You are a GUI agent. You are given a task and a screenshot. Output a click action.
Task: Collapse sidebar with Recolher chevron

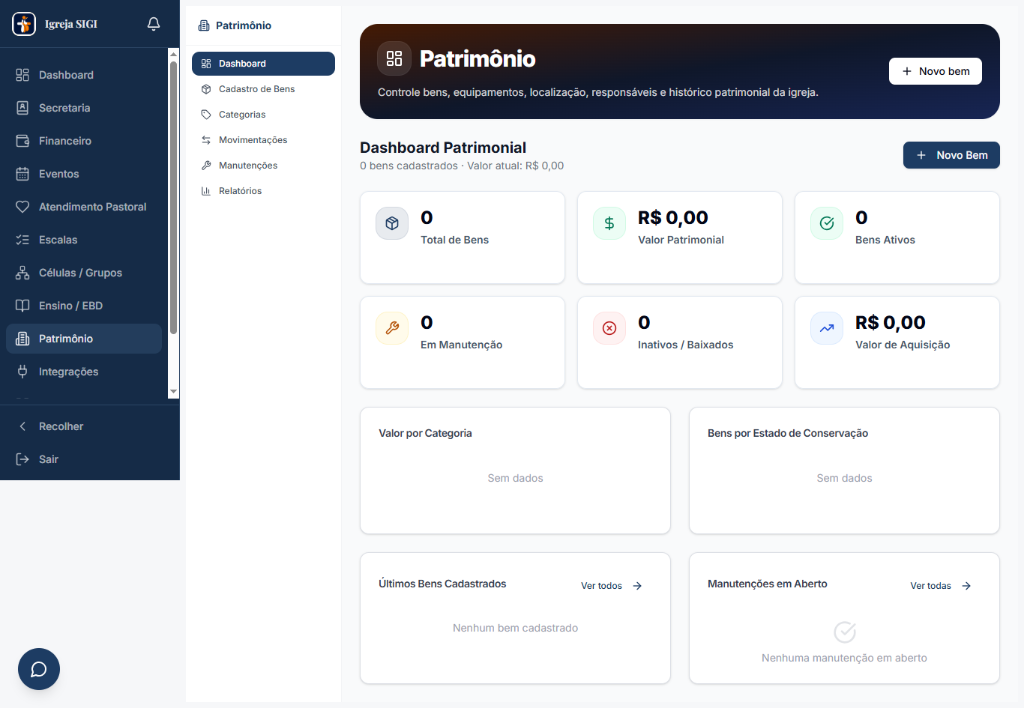pos(22,426)
